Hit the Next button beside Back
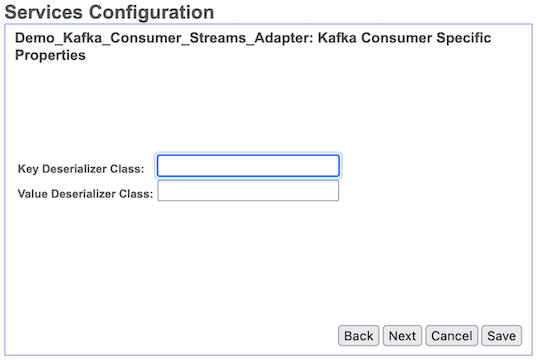Viewport: 536px width, 362px height. (x=402, y=336)
